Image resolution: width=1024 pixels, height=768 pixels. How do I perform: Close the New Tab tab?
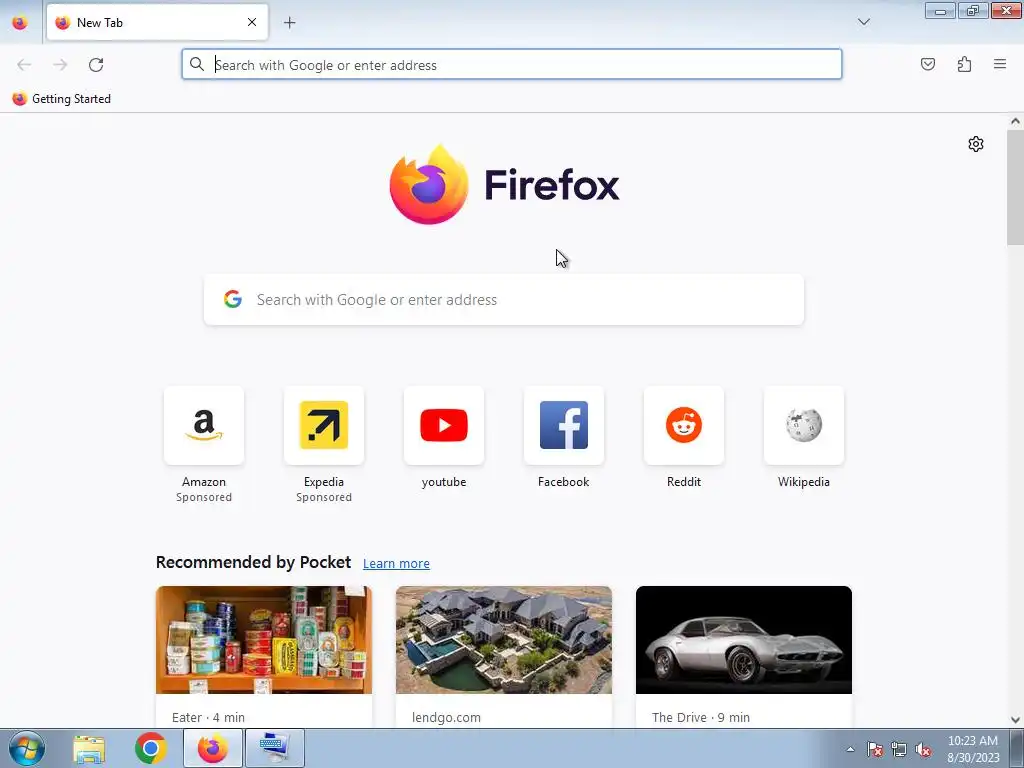click(x=252, y=22)
